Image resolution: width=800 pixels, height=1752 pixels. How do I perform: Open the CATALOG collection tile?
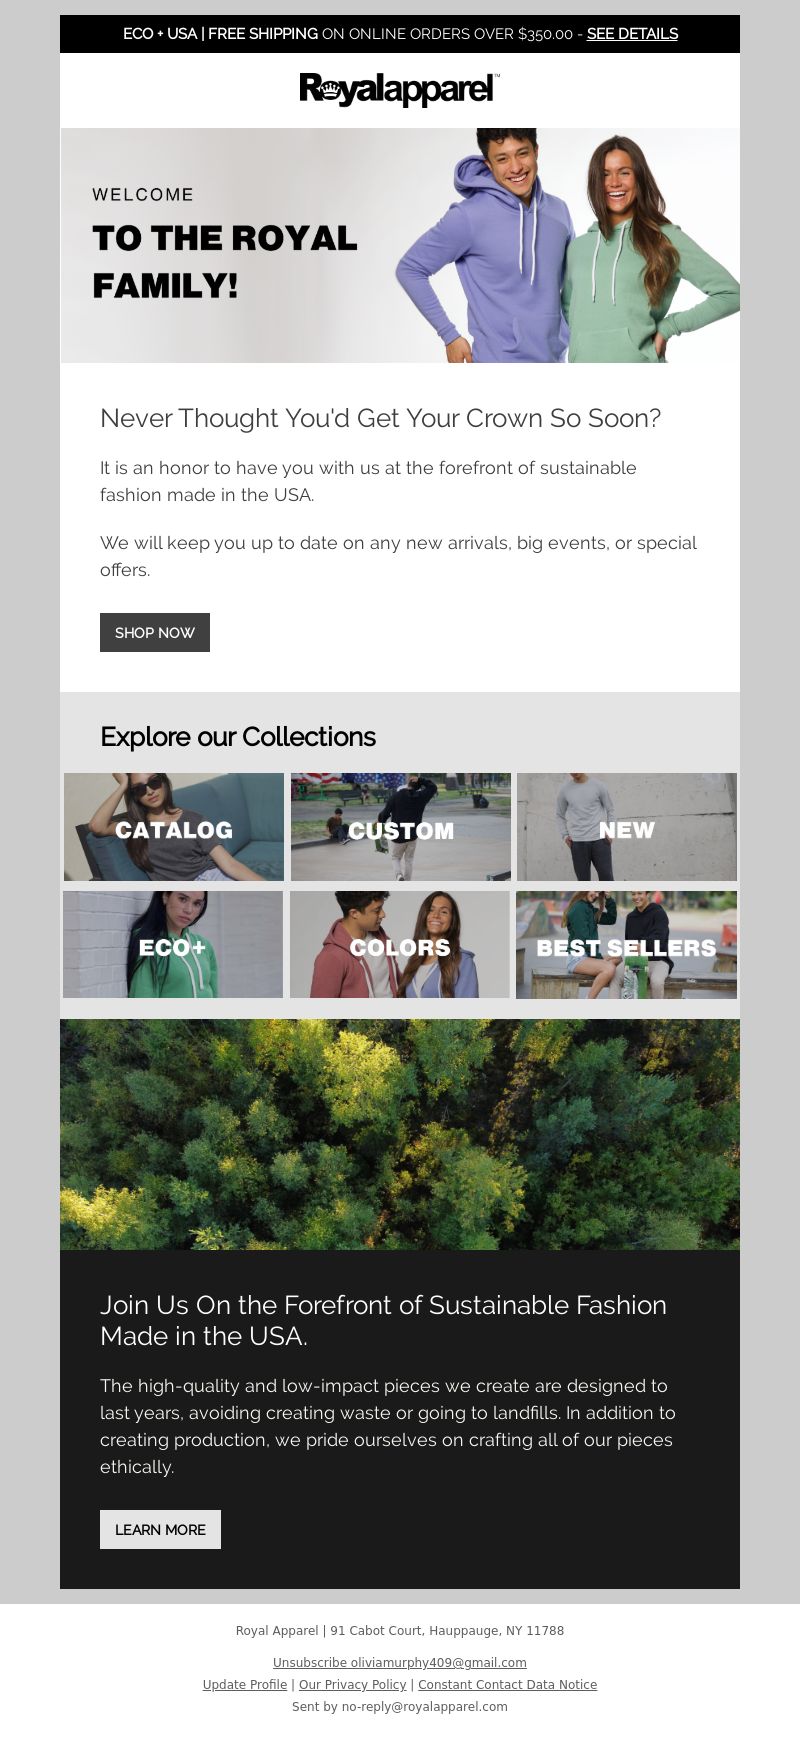pyautogui.click(x=174, y=827)
